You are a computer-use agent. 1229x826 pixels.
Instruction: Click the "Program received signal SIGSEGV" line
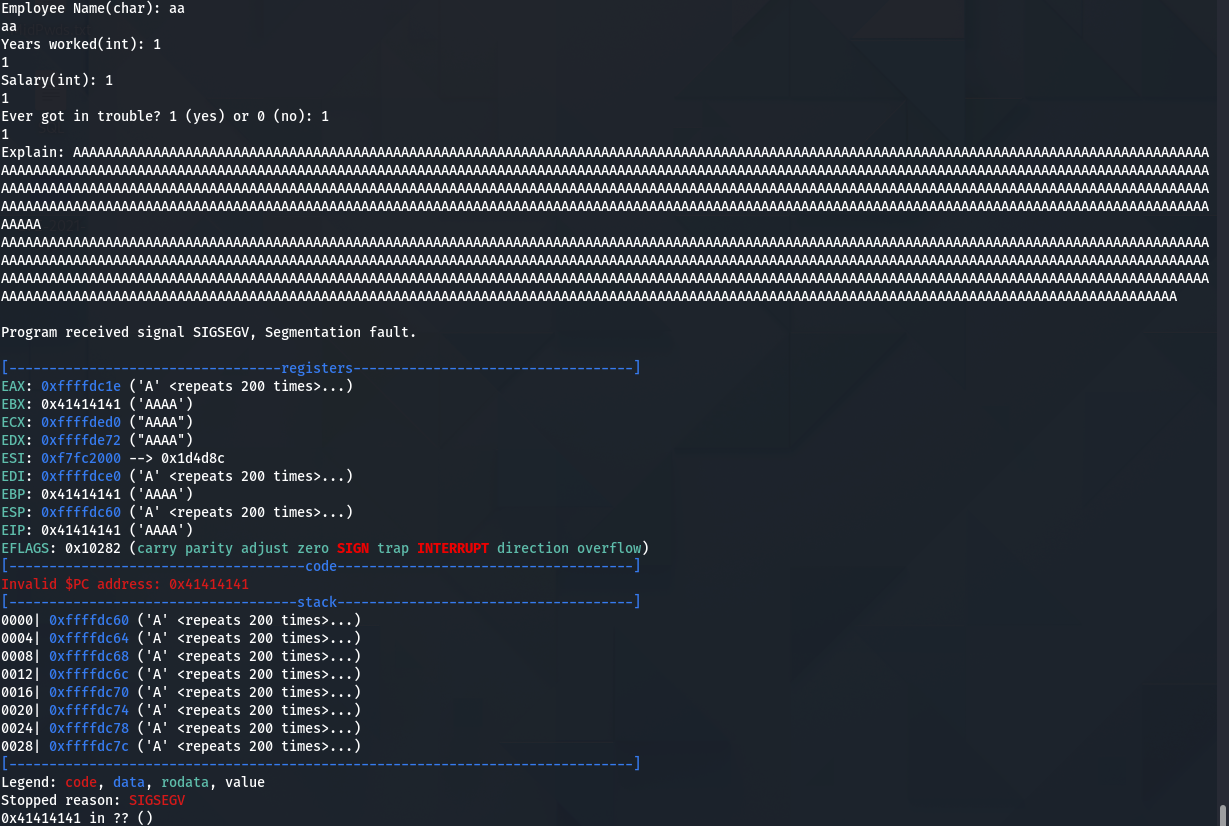[x=209, y=332]
